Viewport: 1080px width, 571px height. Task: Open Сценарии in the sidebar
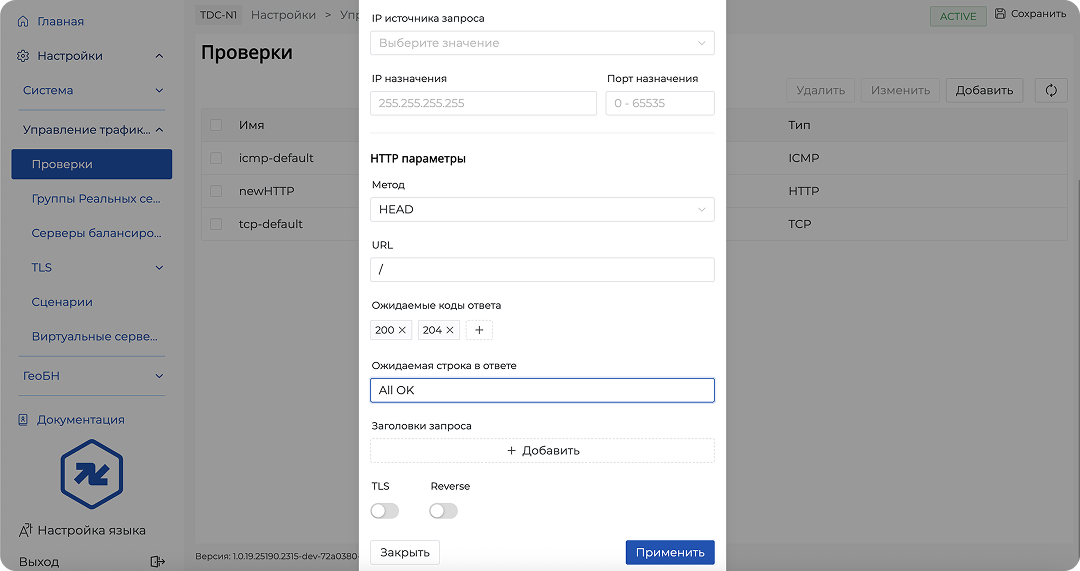point(62,302)
